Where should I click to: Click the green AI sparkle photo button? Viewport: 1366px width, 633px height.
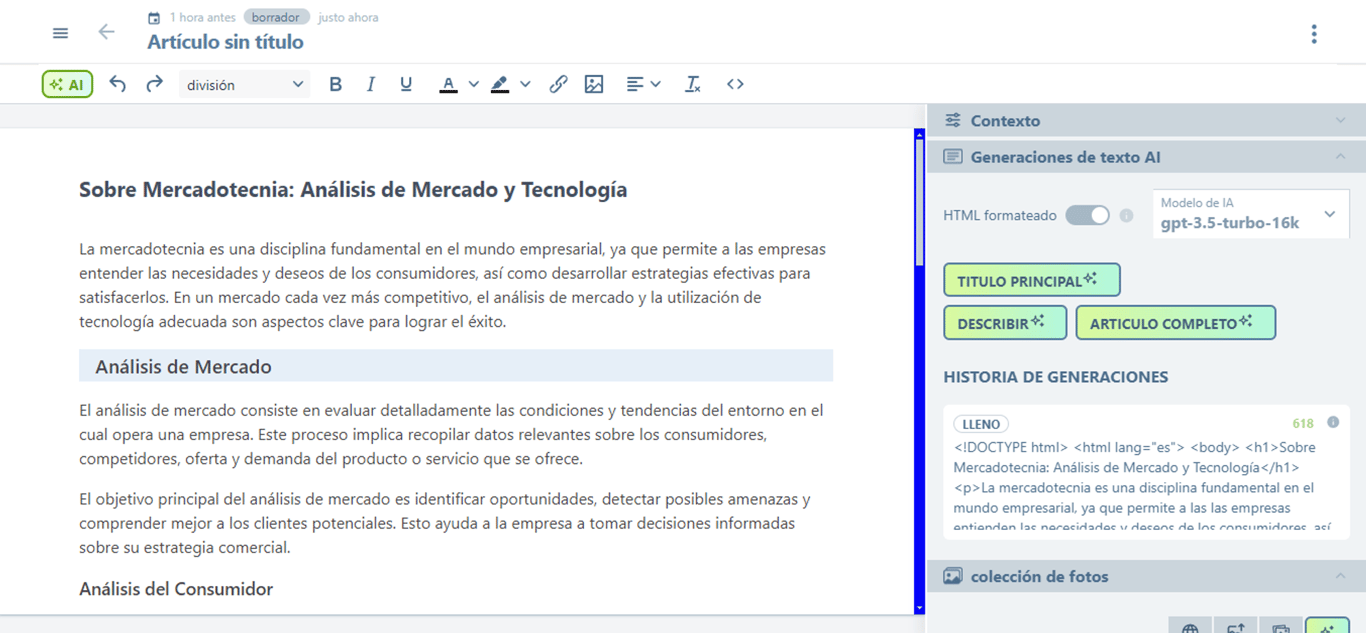click(1327, 626)
